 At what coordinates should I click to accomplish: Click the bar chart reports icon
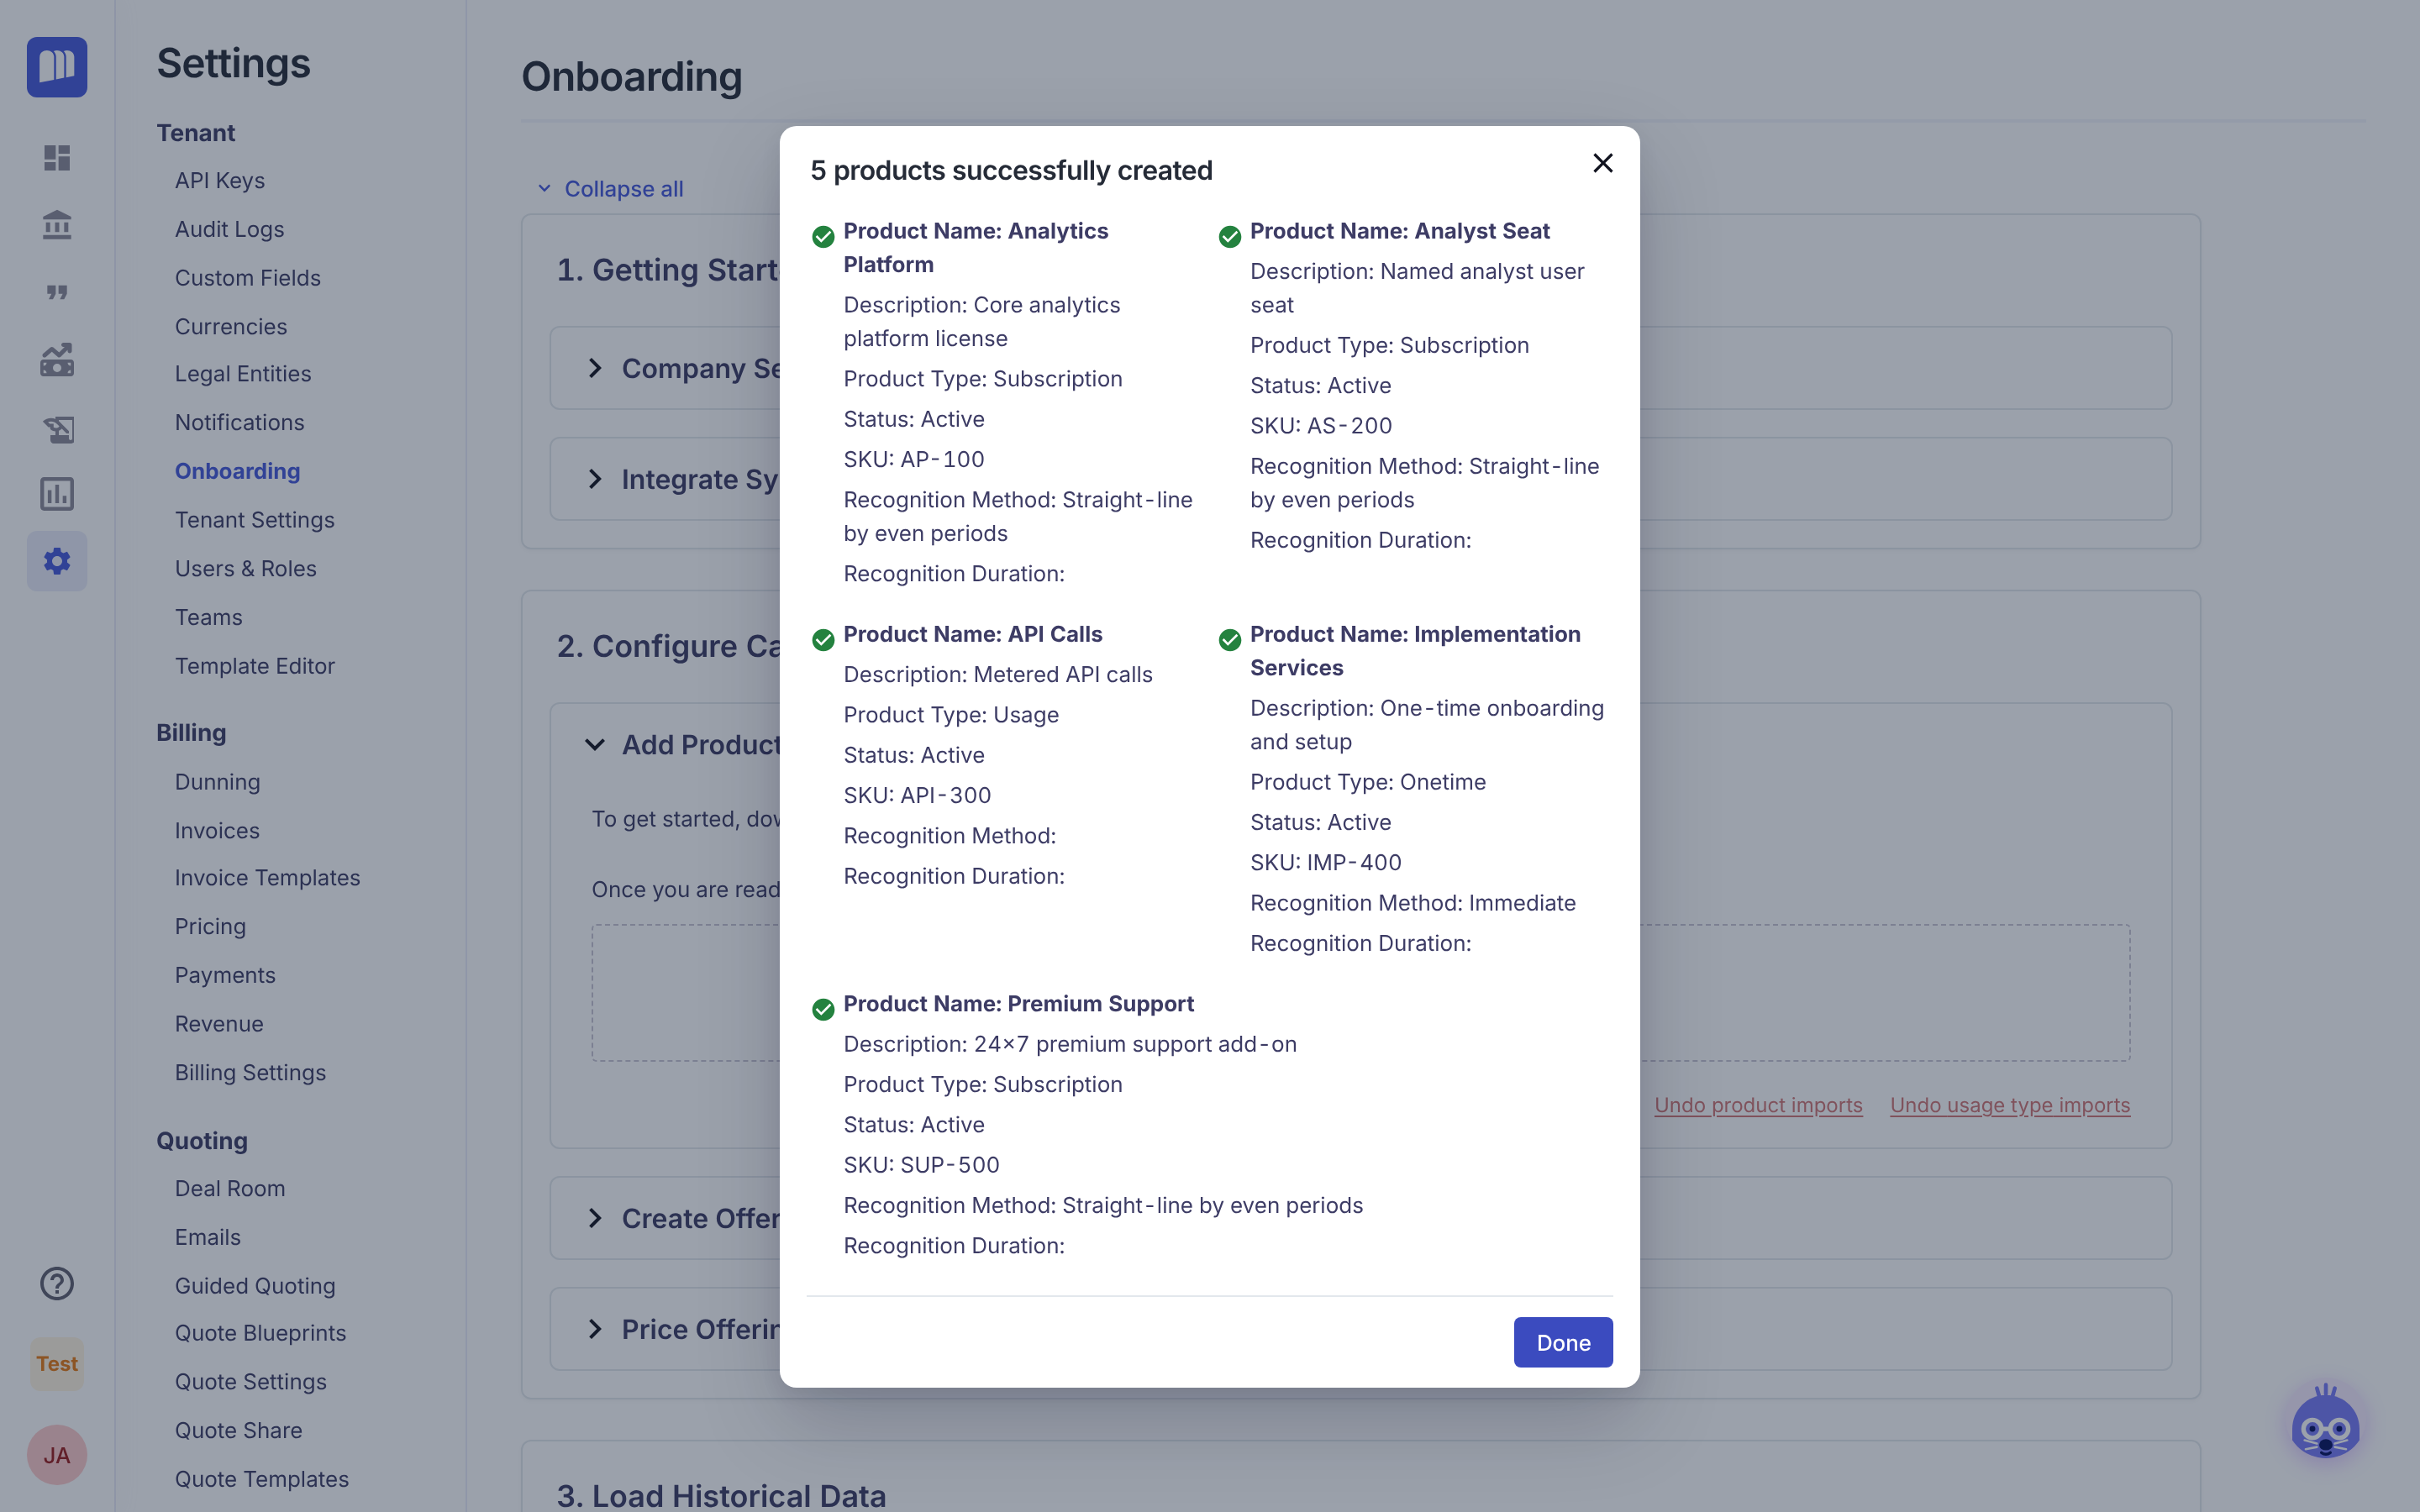57,493
